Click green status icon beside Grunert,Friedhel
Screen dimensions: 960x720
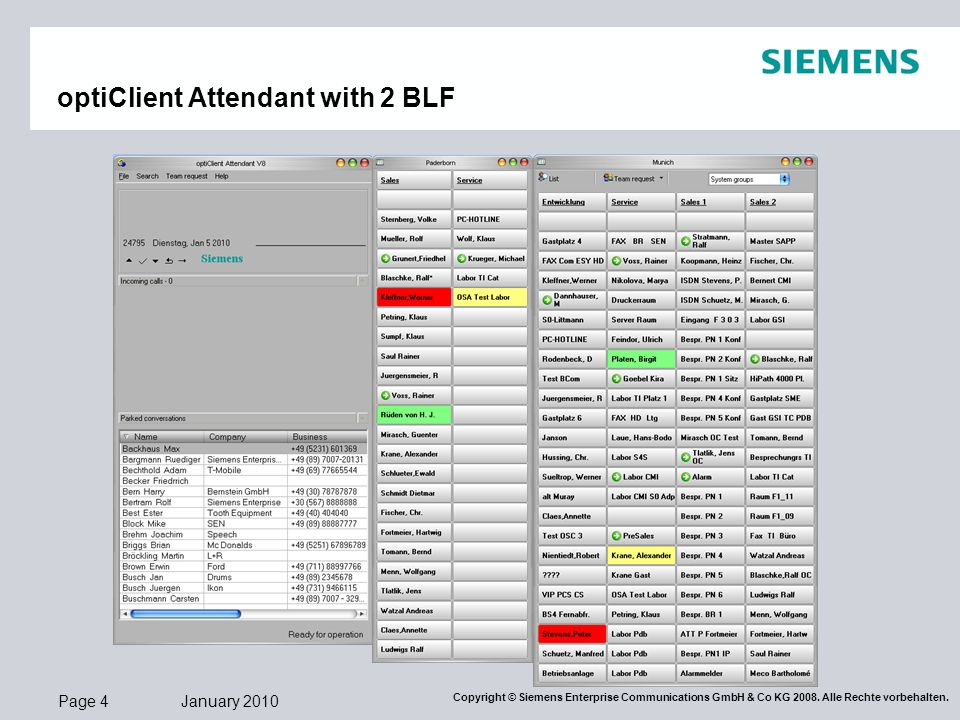click(385, 258)
